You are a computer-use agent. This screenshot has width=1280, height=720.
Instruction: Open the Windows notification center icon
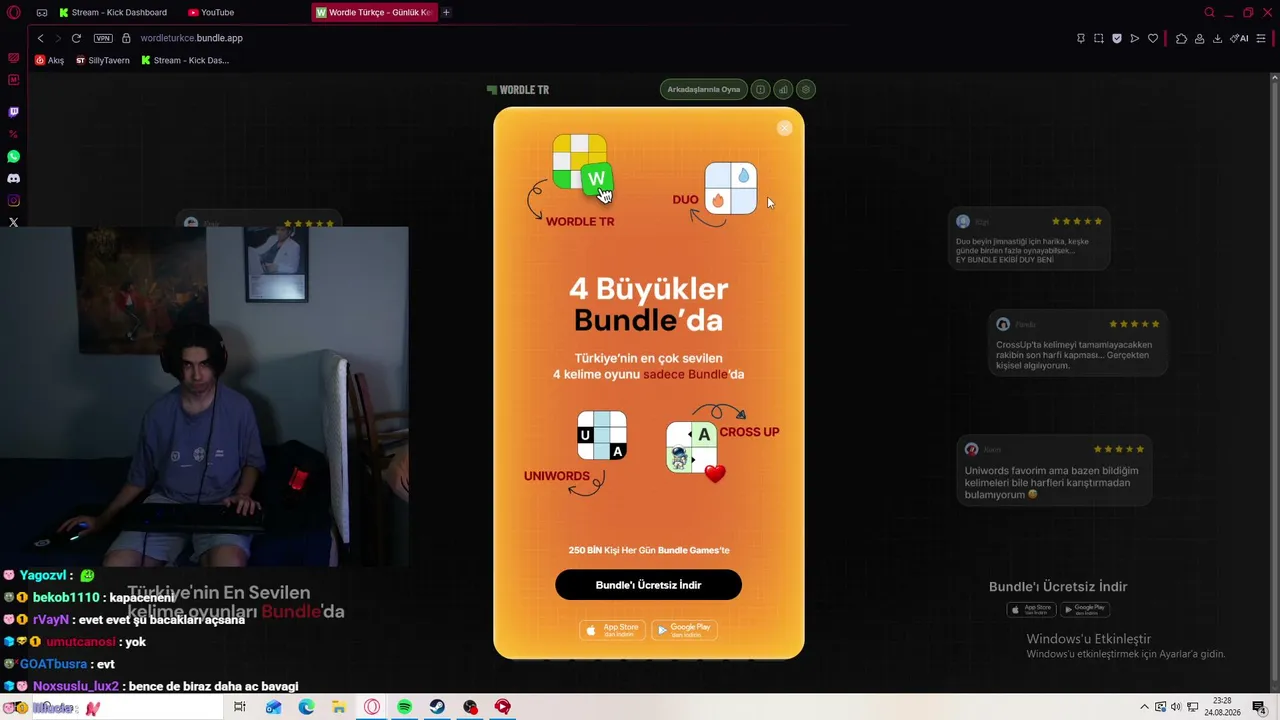[1259, 707]
